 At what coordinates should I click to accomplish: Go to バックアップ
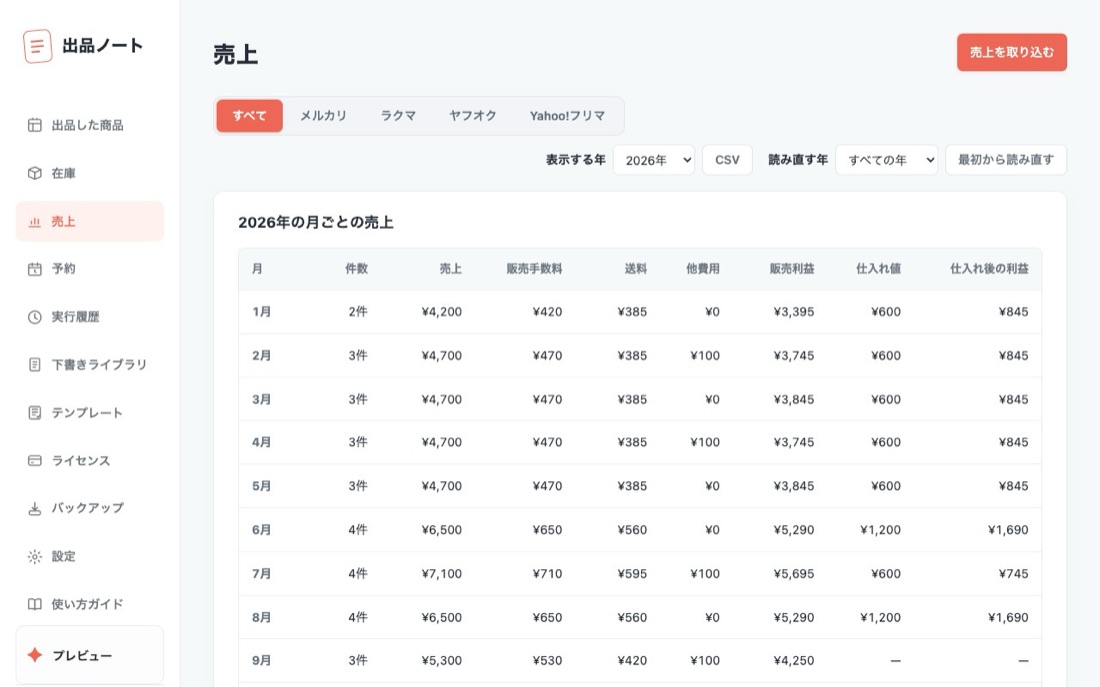(x=90, y=509)
